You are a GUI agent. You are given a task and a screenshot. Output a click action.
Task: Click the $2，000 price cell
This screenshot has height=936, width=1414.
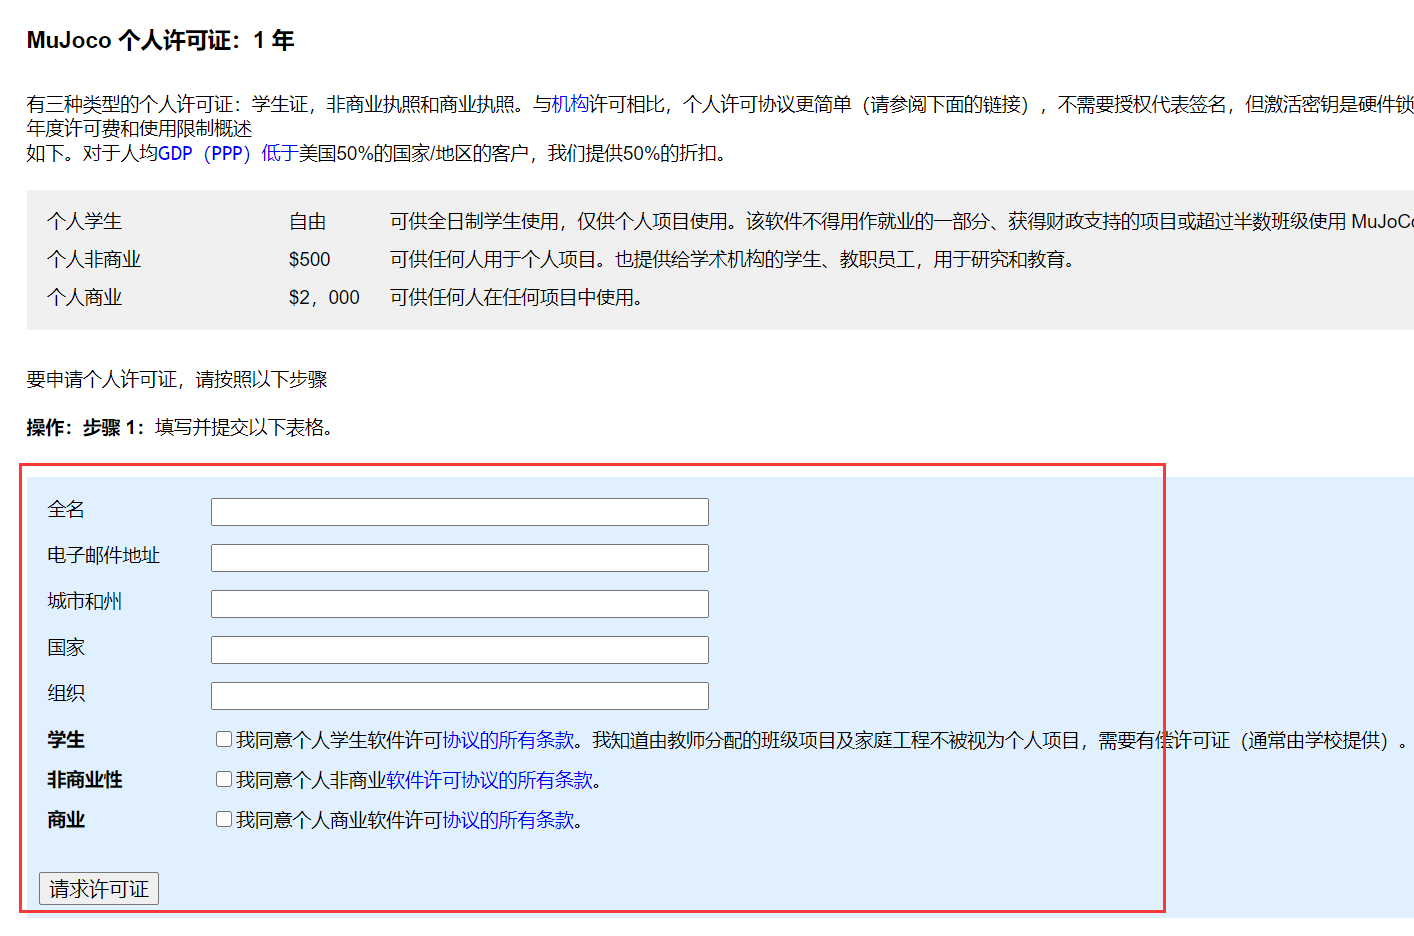click(x=324, y=298)
